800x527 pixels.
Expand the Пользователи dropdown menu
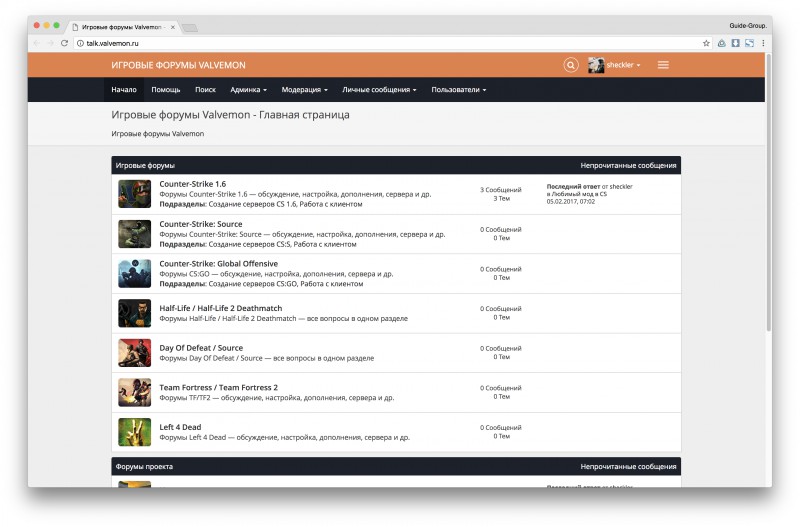(459, 90)
